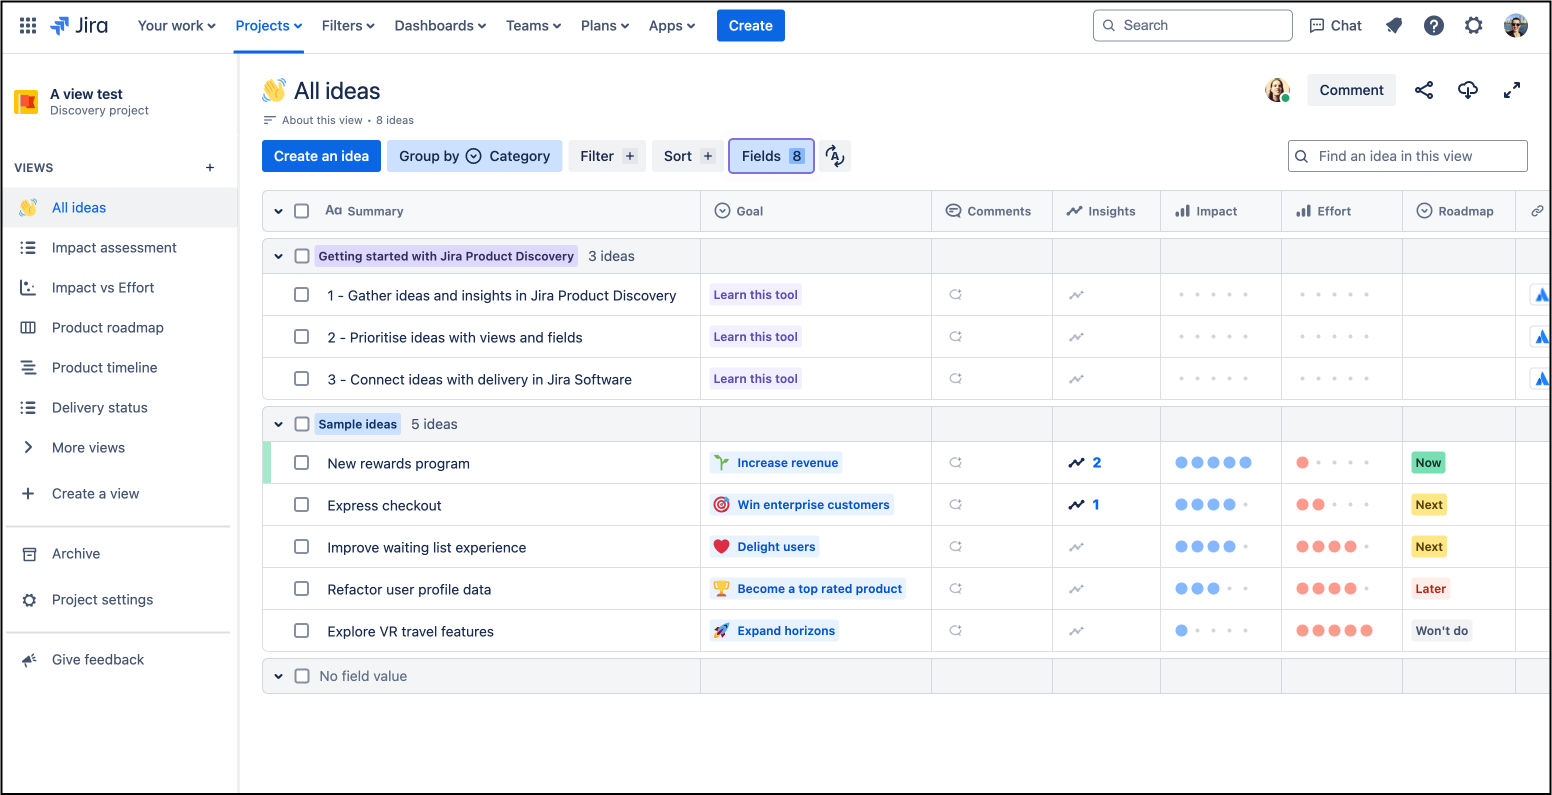Screen dimensions: 1552x795
Task: Select all ideas via header checkbox
Action: 301,210
